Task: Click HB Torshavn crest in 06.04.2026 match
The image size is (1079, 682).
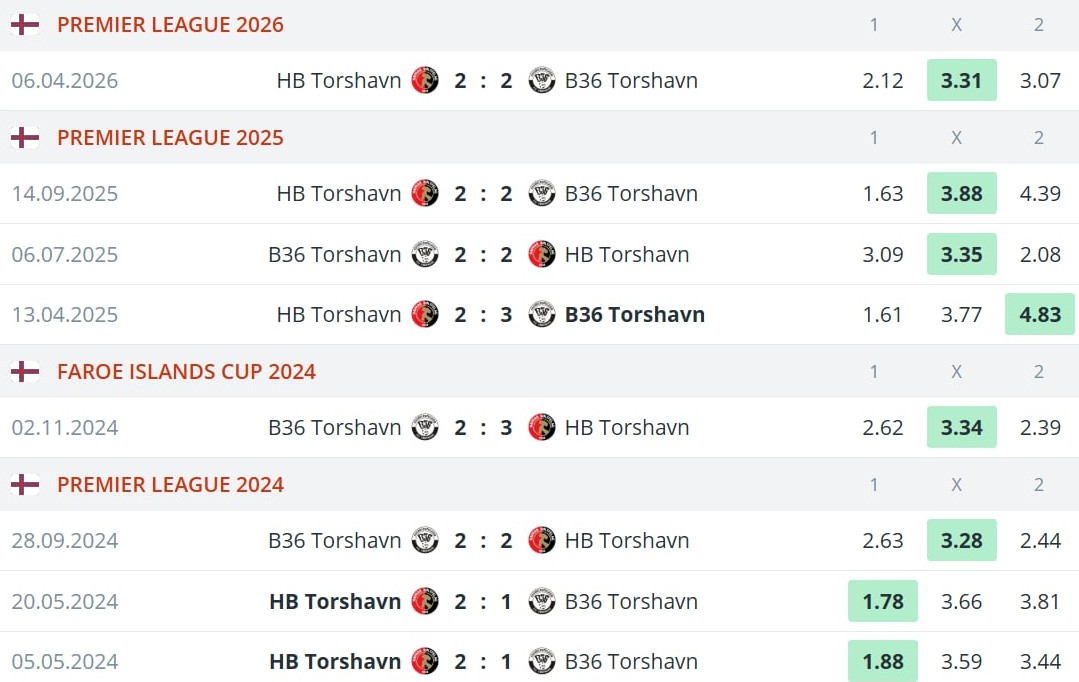Action: click(x=425, y=81)
